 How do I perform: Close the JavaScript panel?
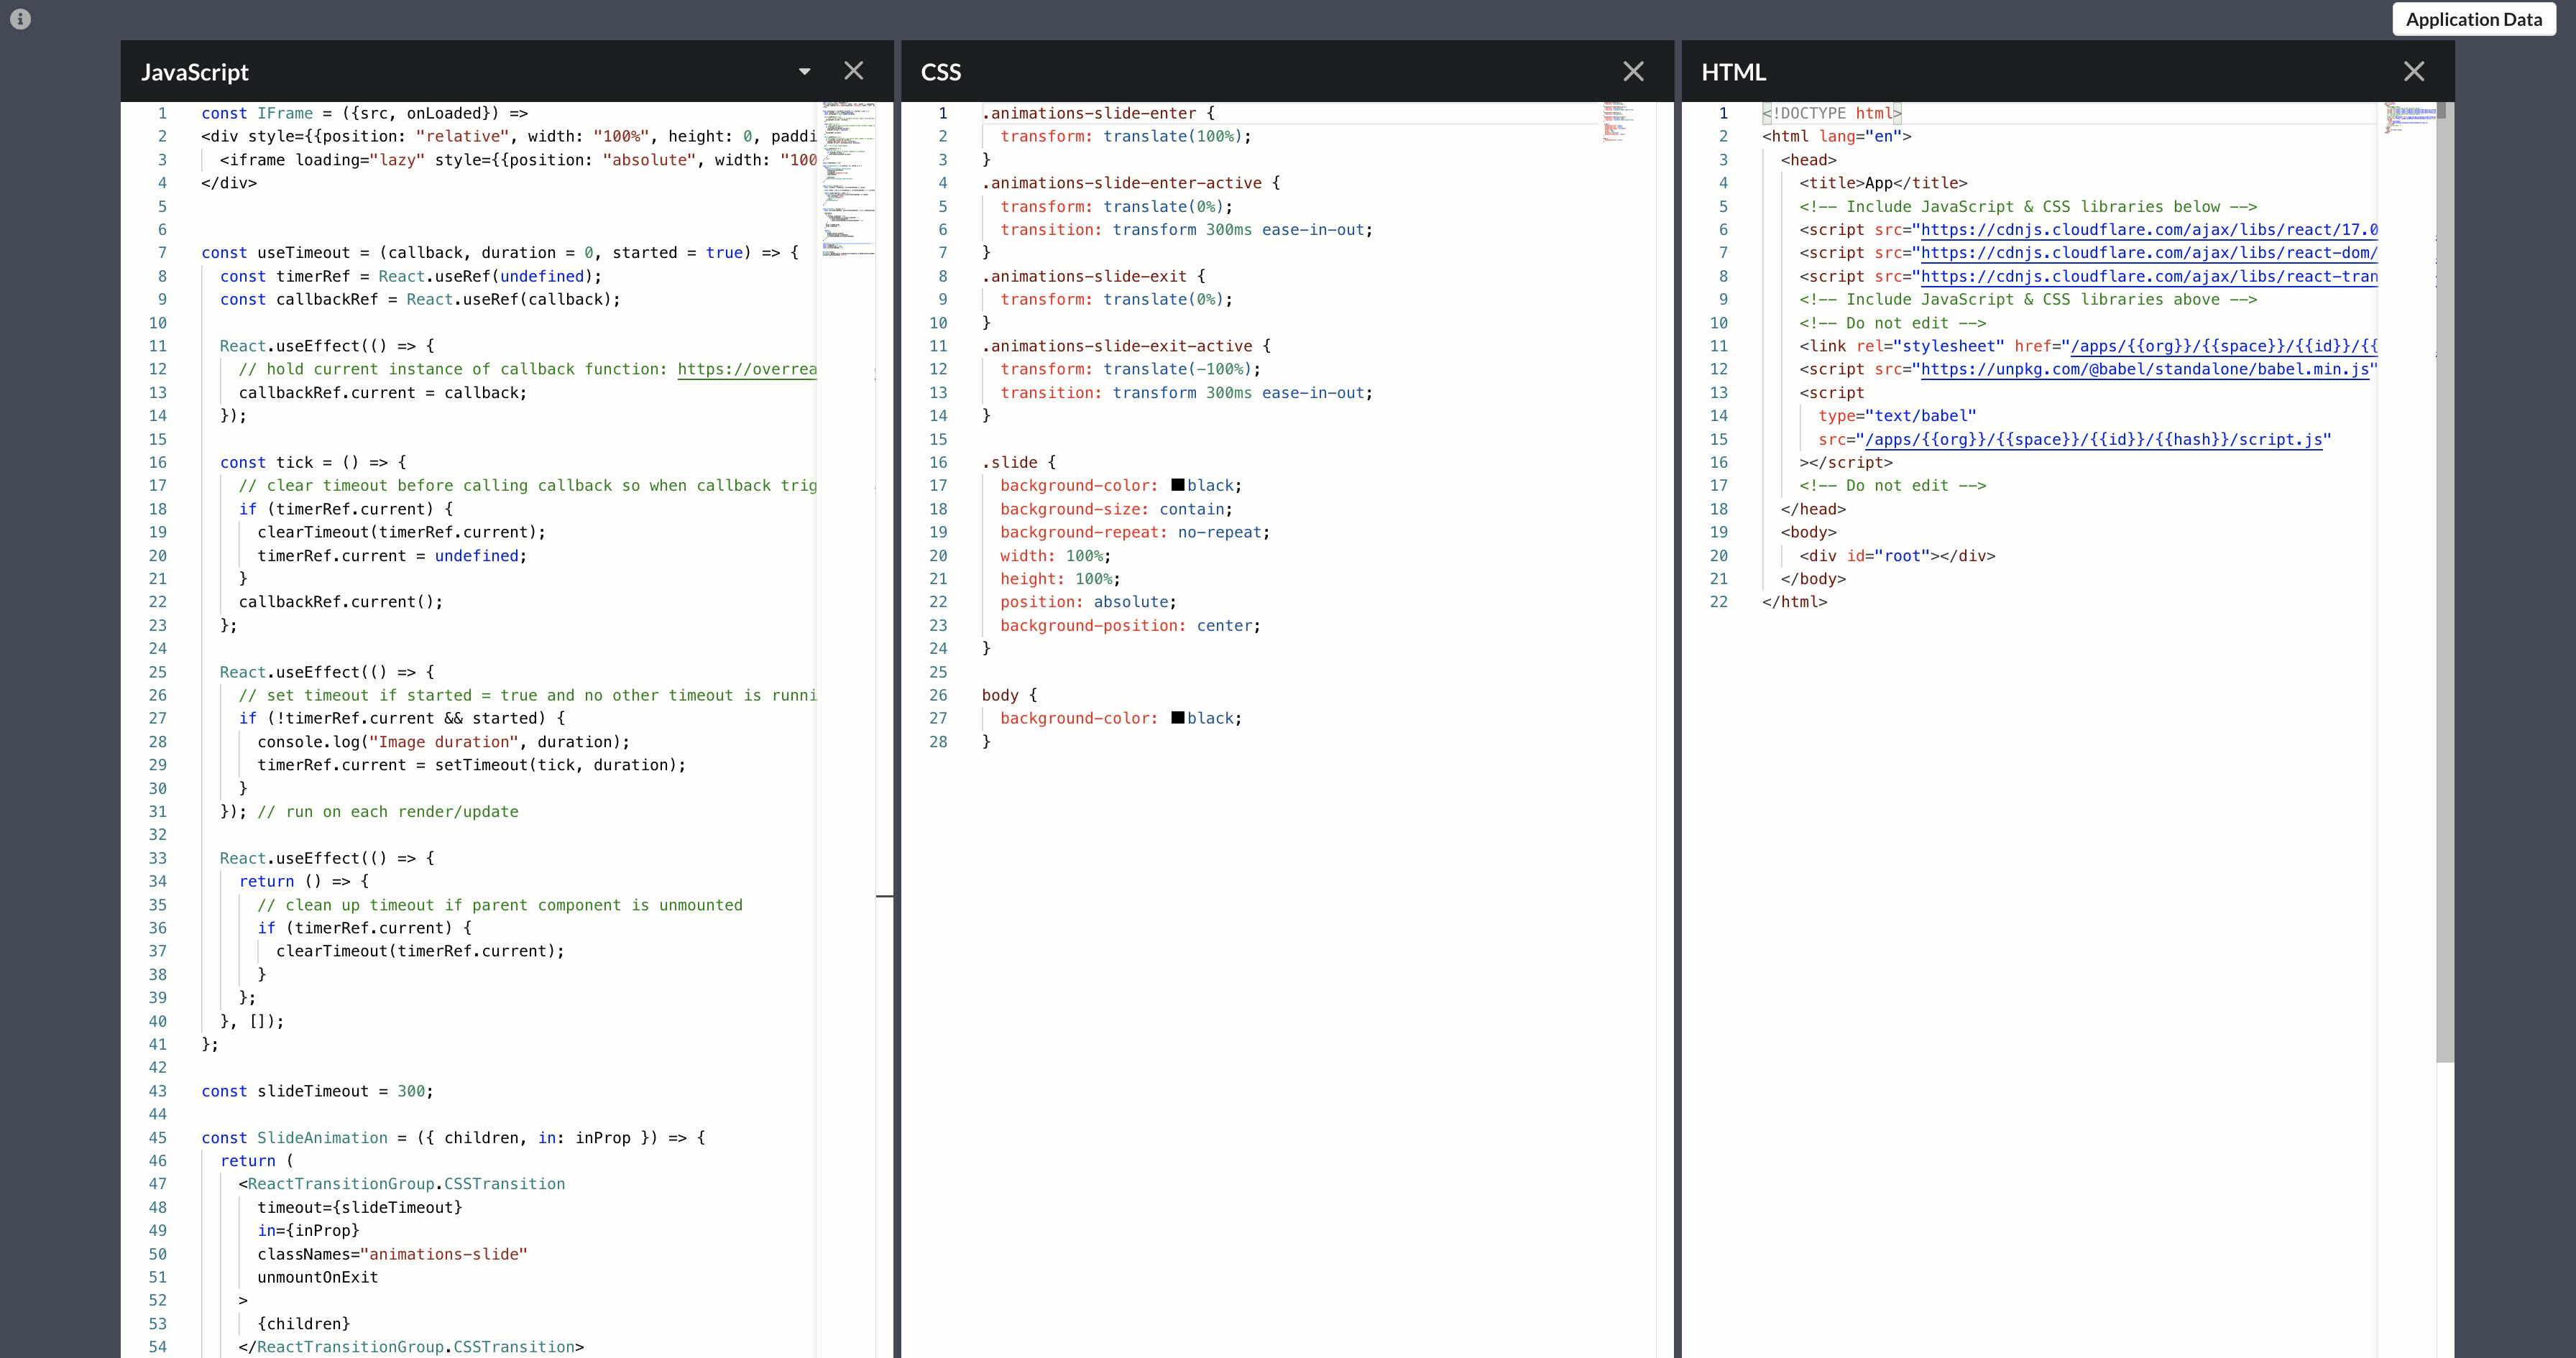853,71
